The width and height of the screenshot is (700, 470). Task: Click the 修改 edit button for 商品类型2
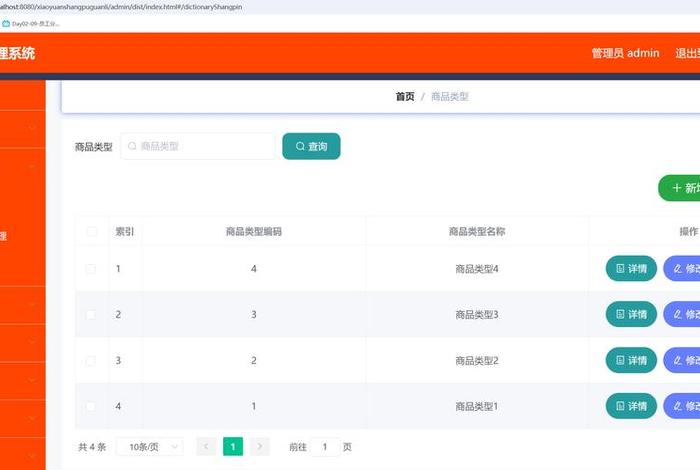click(682, 360)
